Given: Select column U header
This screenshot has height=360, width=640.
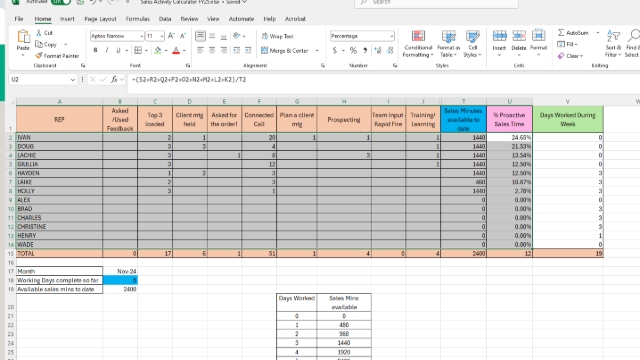Looking at the screenshot, I should (509, 101).
